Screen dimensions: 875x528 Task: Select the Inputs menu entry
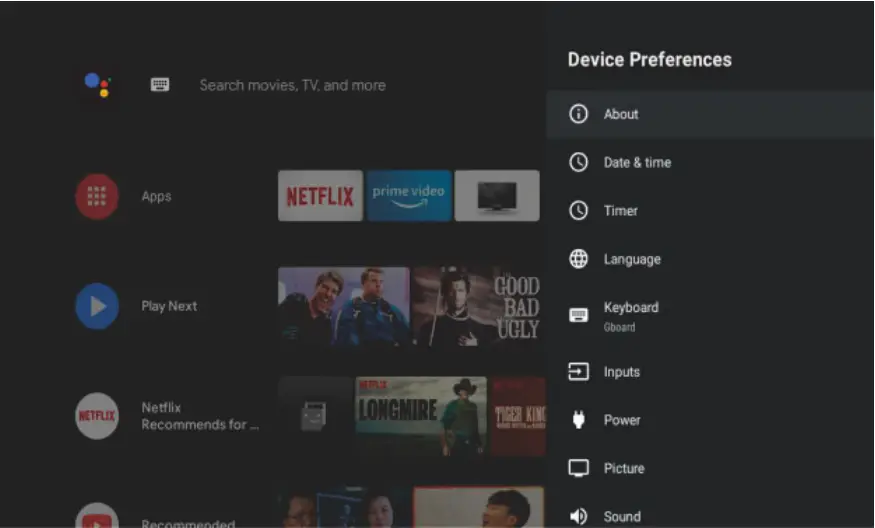pos(710,372)
